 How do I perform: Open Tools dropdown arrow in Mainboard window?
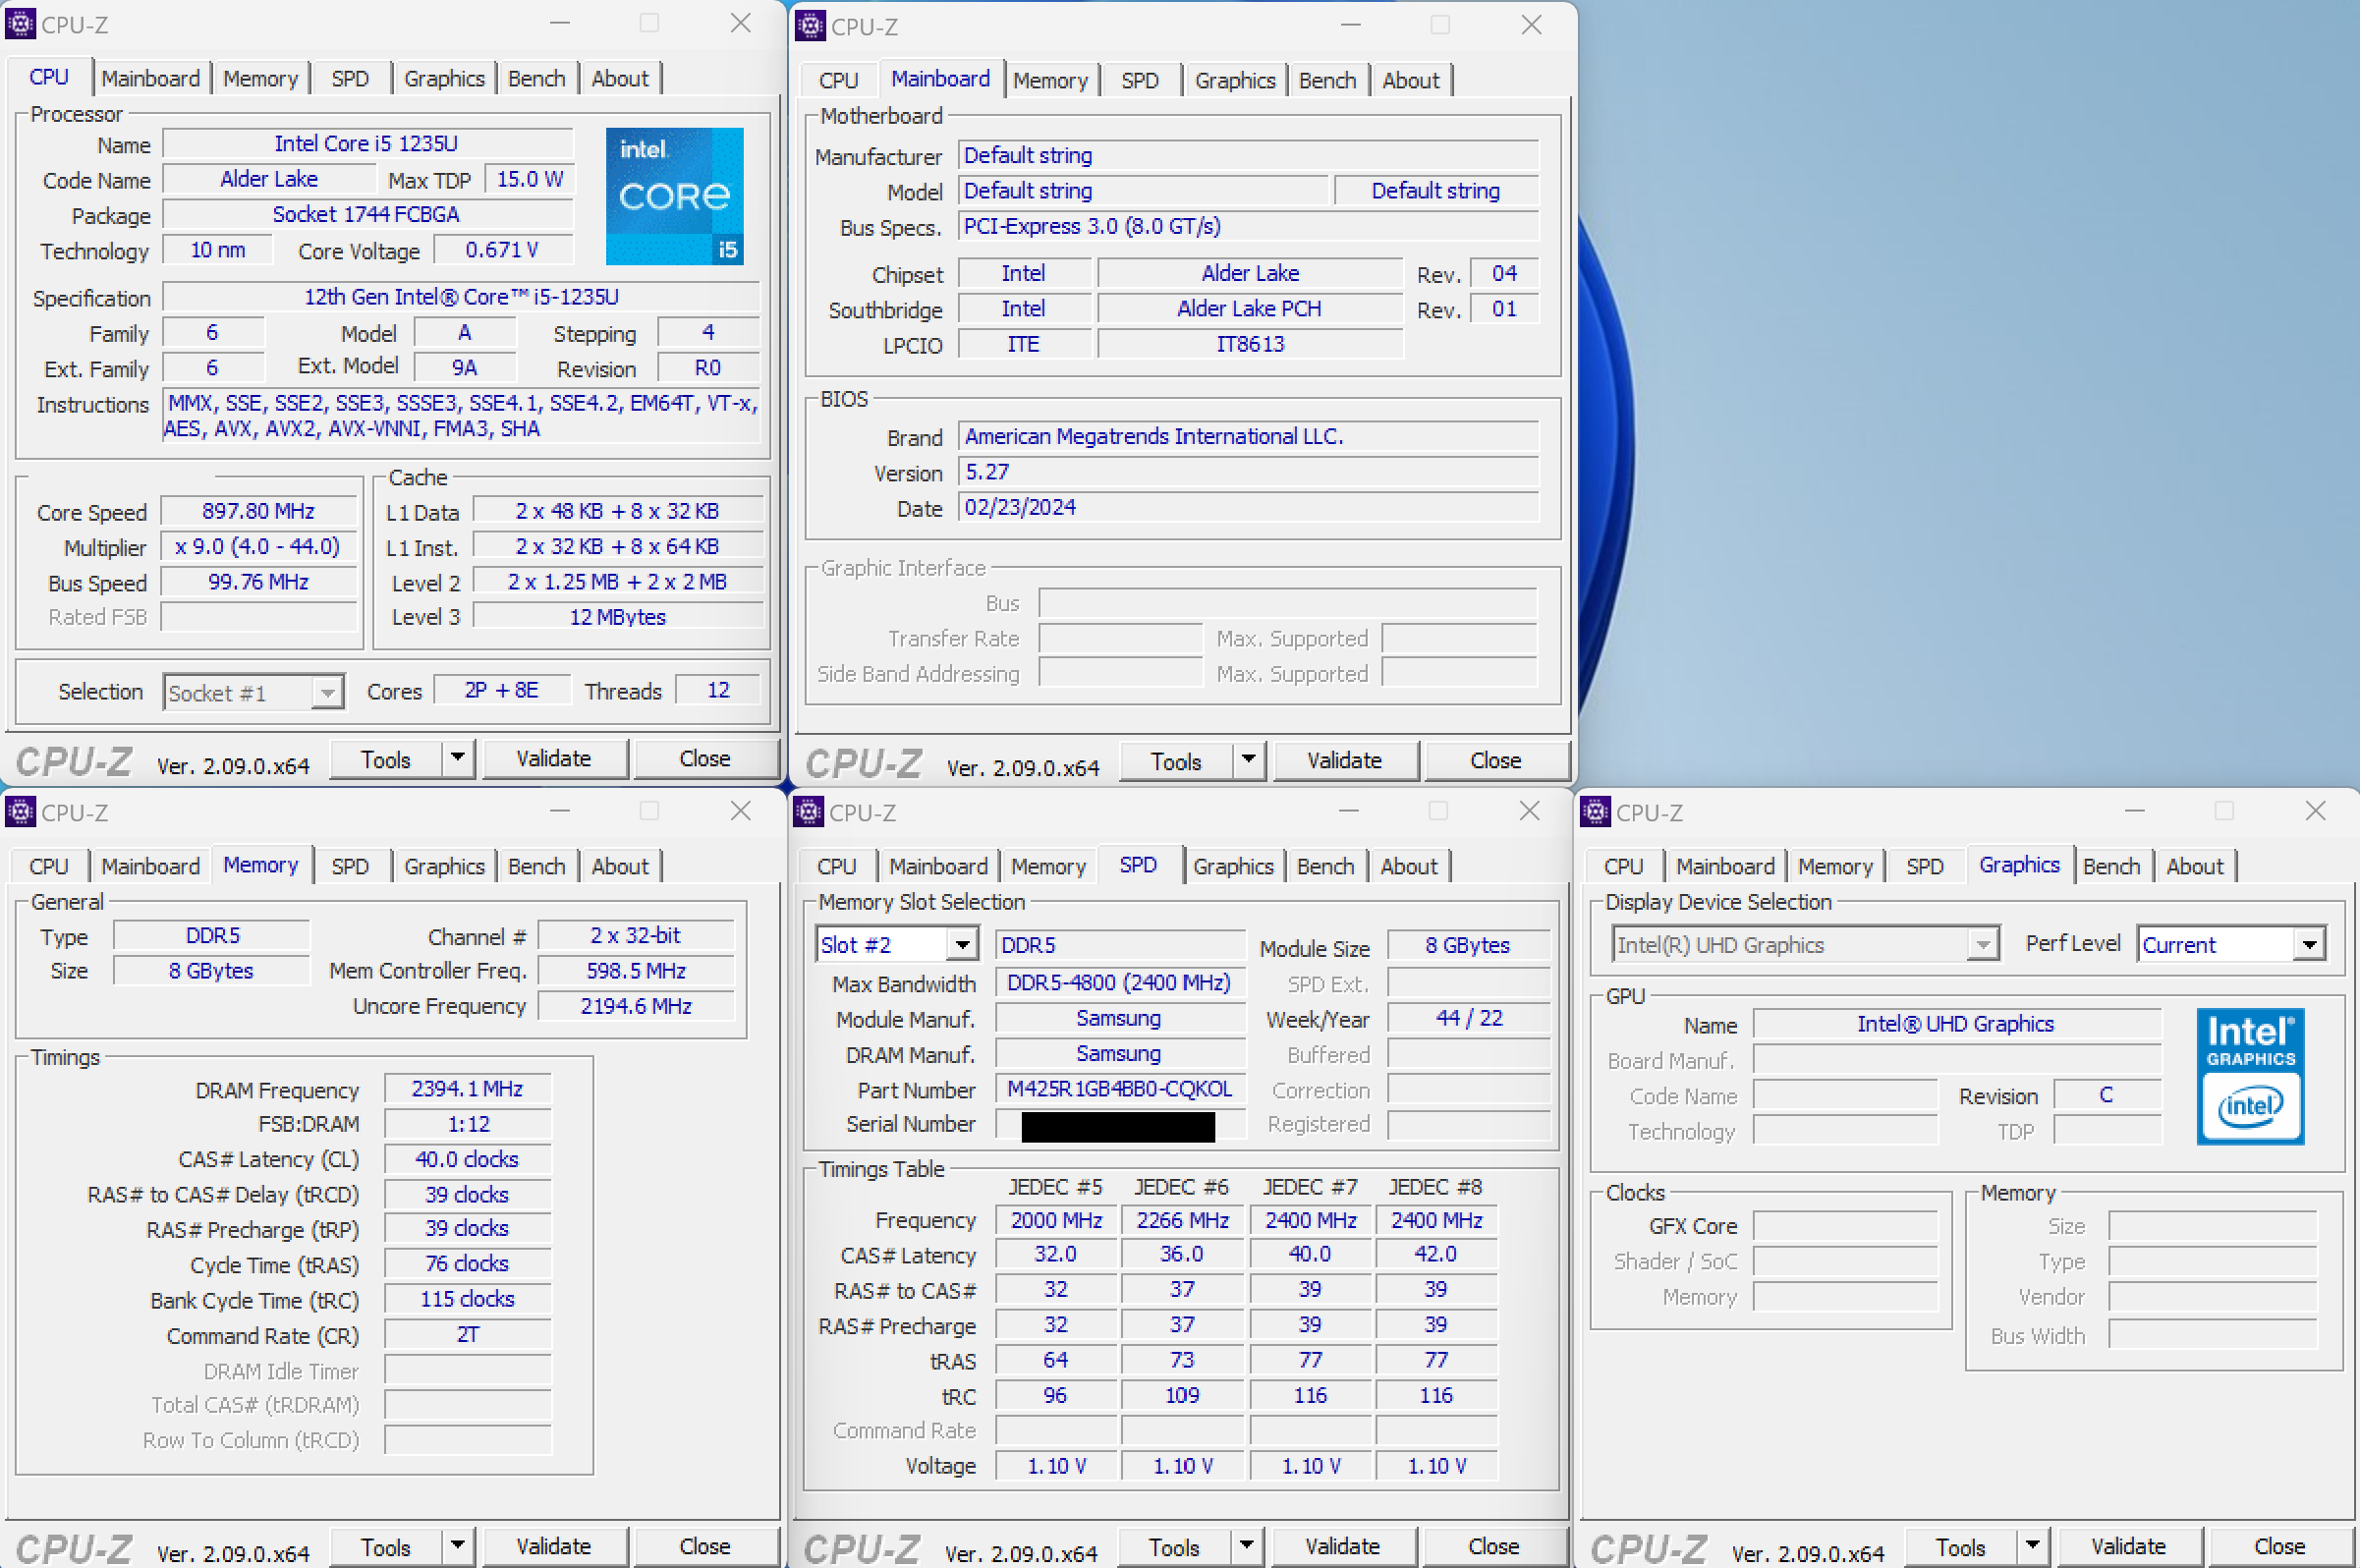coord(1248,760)
